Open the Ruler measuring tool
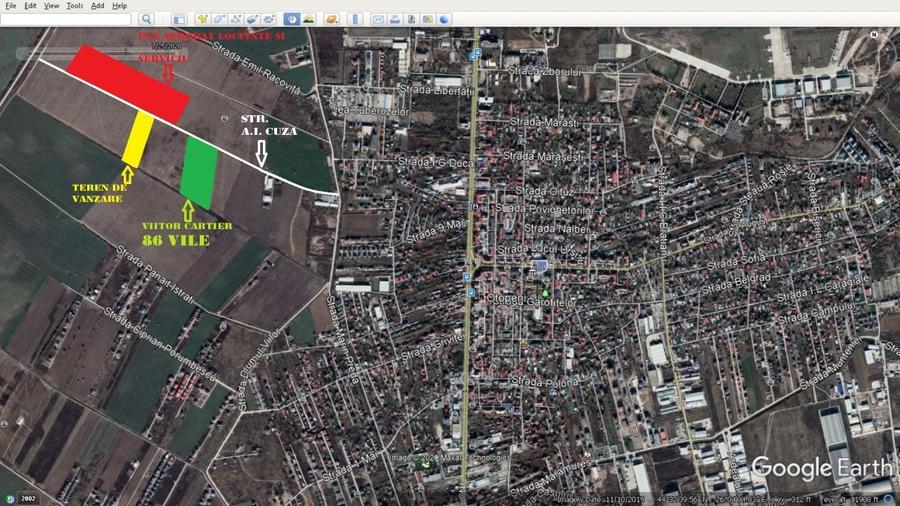Viewport: 900px width, 506px height. tap(356, 19)
